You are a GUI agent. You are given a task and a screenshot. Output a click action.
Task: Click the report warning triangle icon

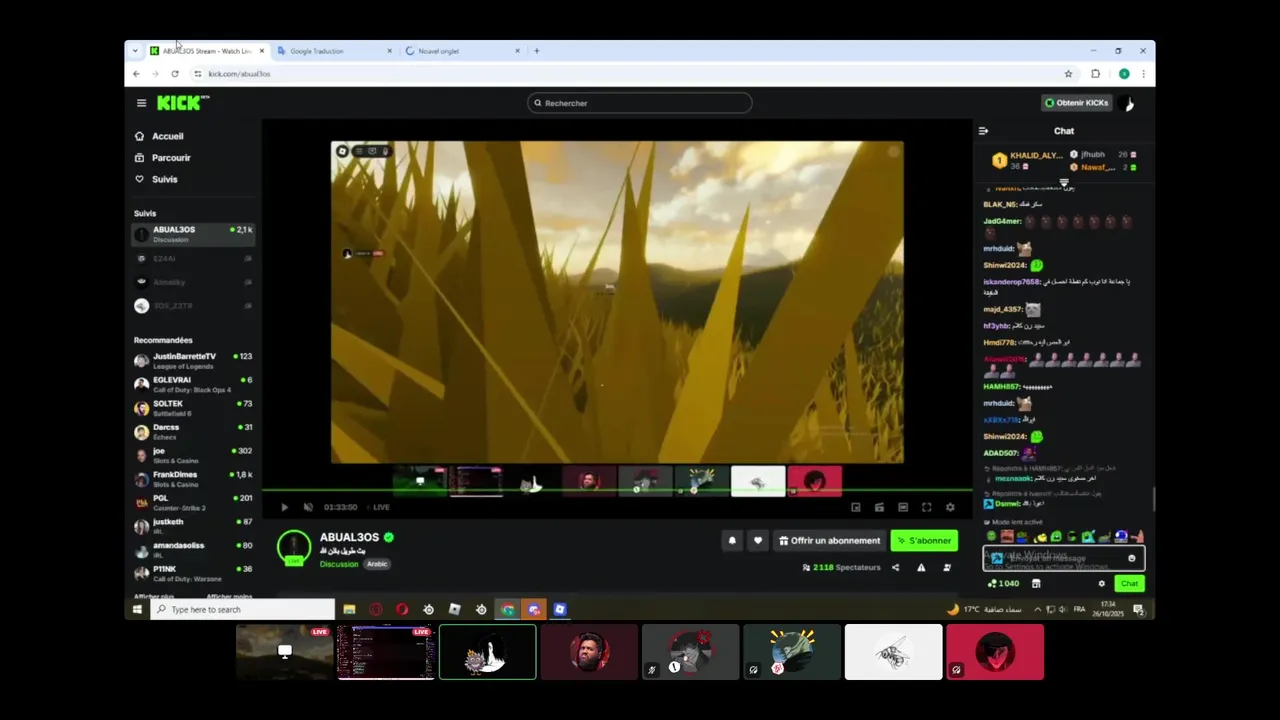coord(921,567)
